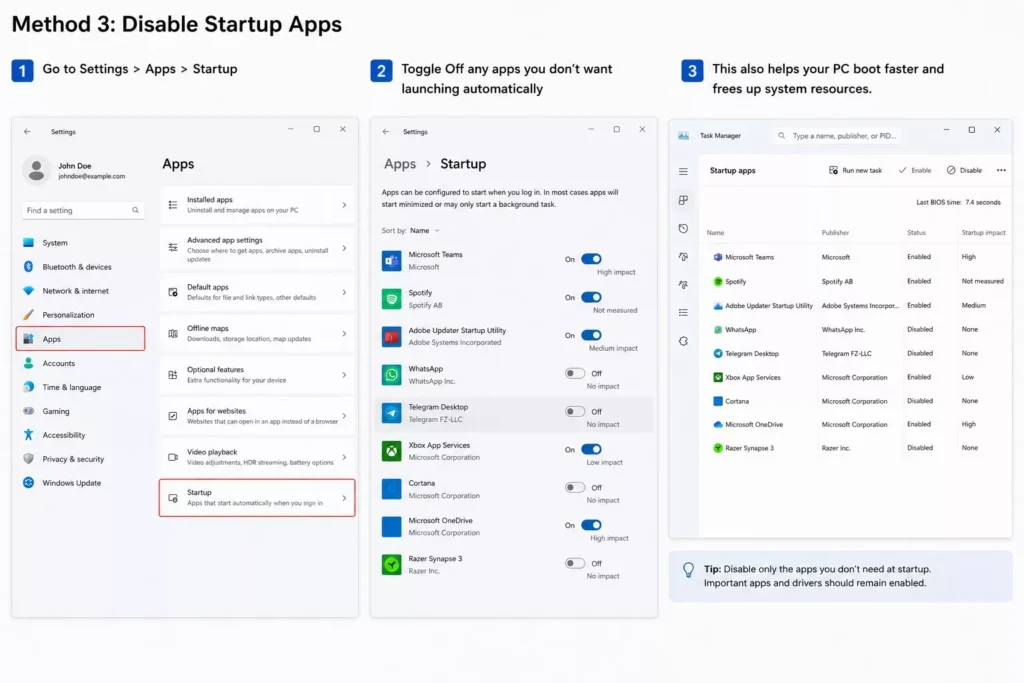Image resolution: width=1024 pixels, height=683 pixels.
Task: Toggle off Spotify startup
Action: tap(591, 297)
